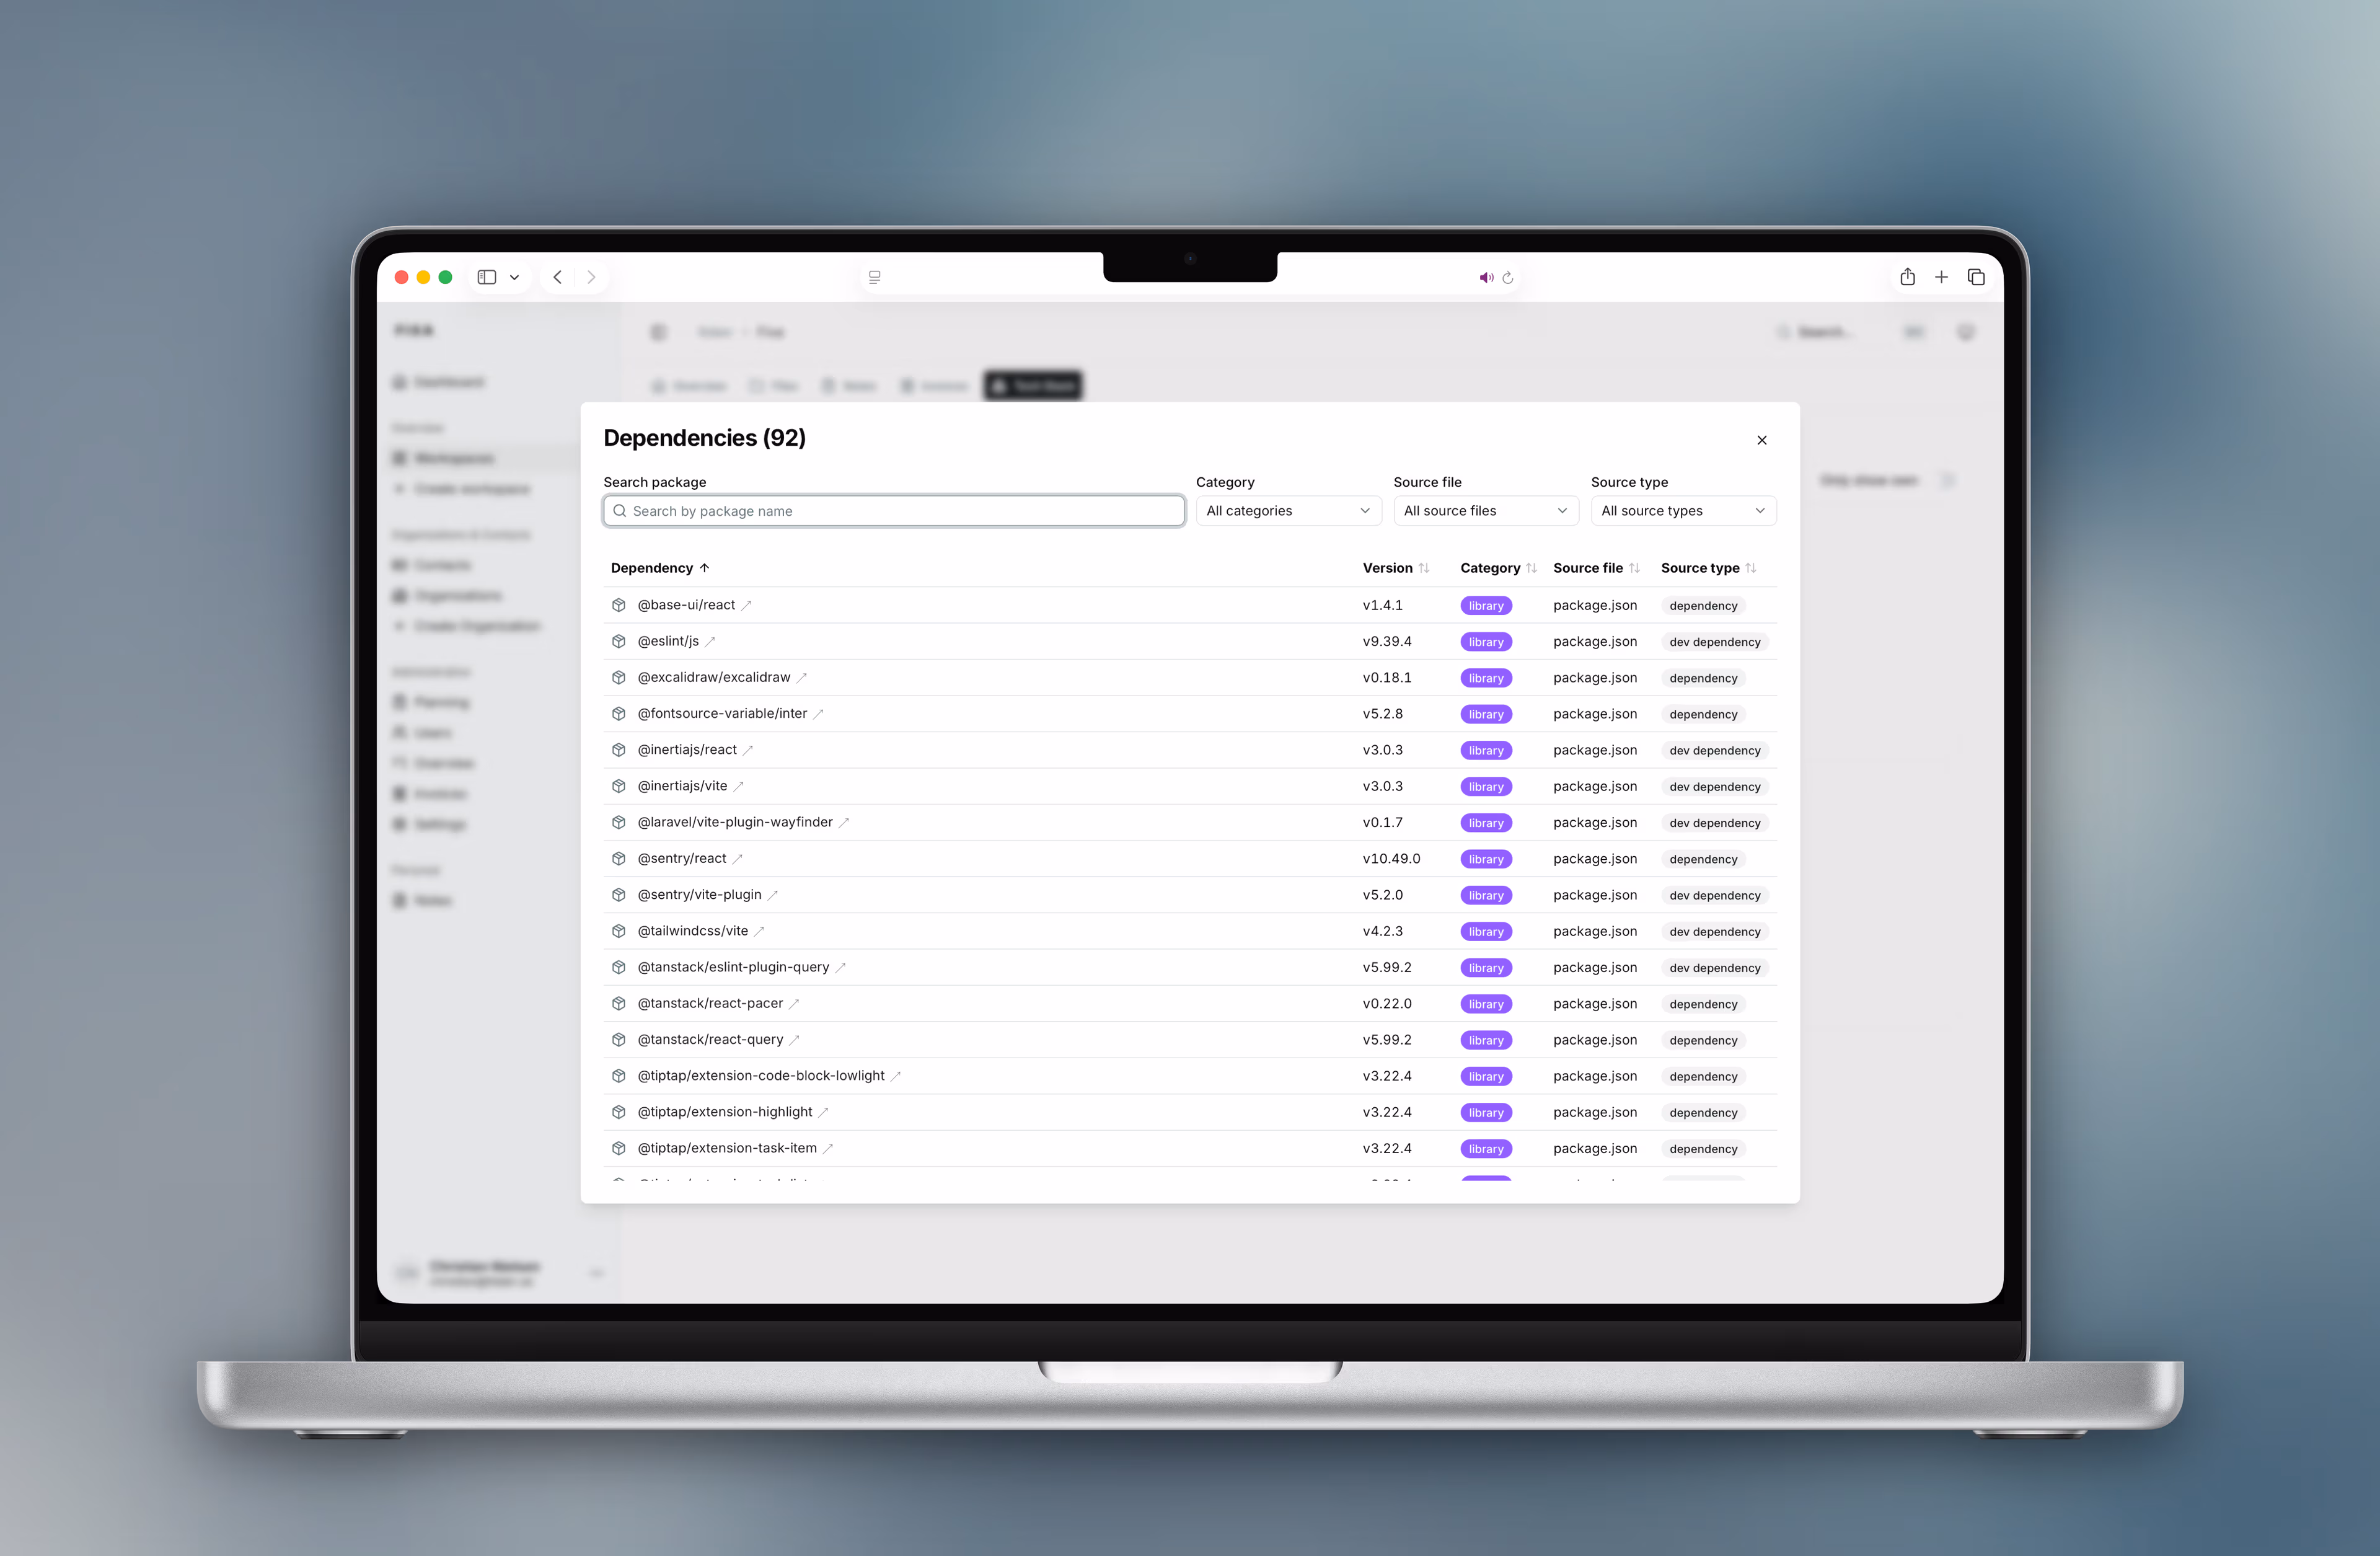Open external link icon for @sentry/vite-plugin
The height and width of the screenshot is (1556, 2380).
pyautogui.click(x=773, y=895)
